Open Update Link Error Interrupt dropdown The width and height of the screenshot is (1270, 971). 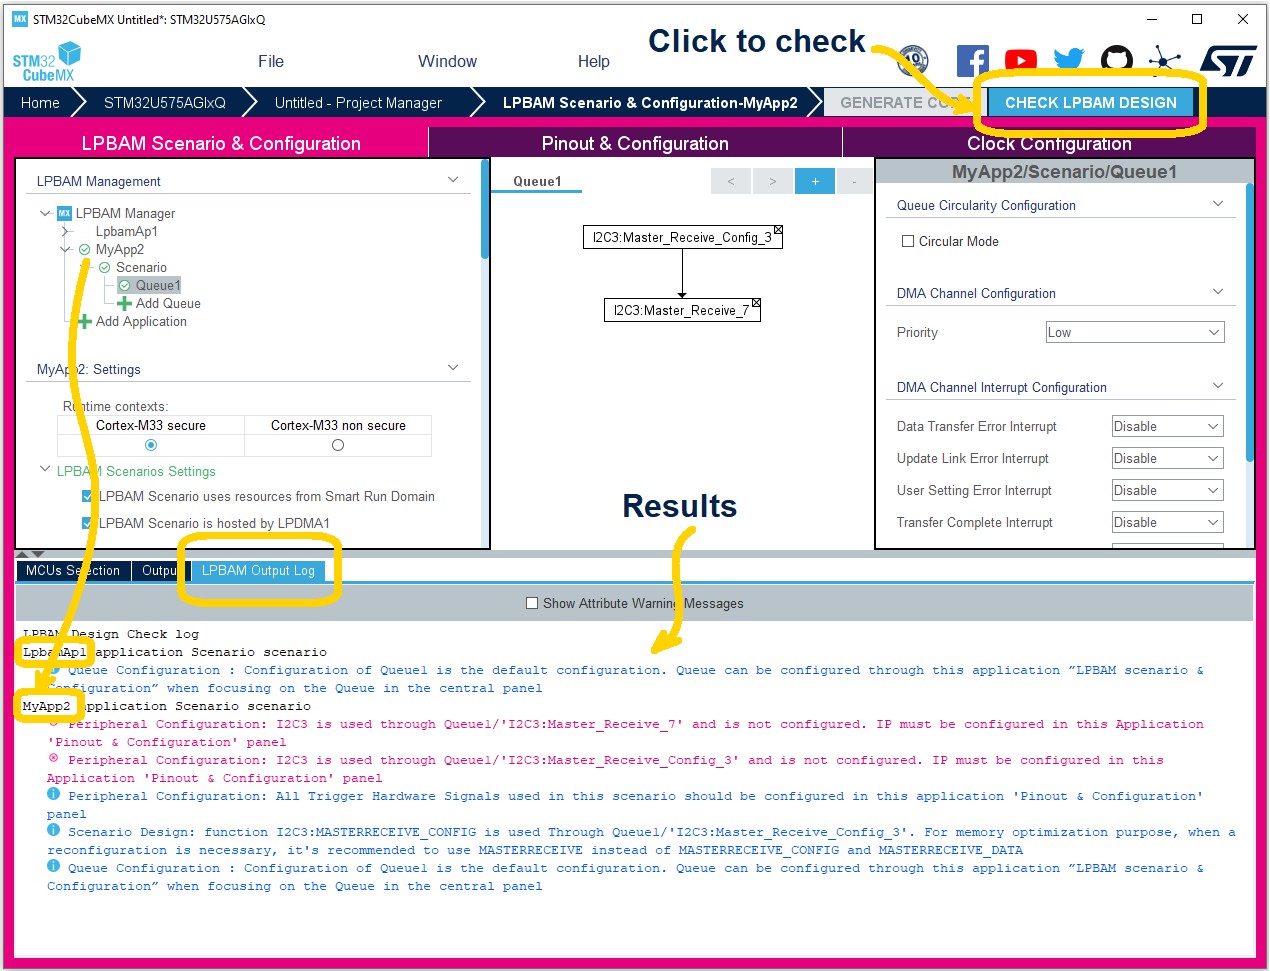pos(1168,458)
